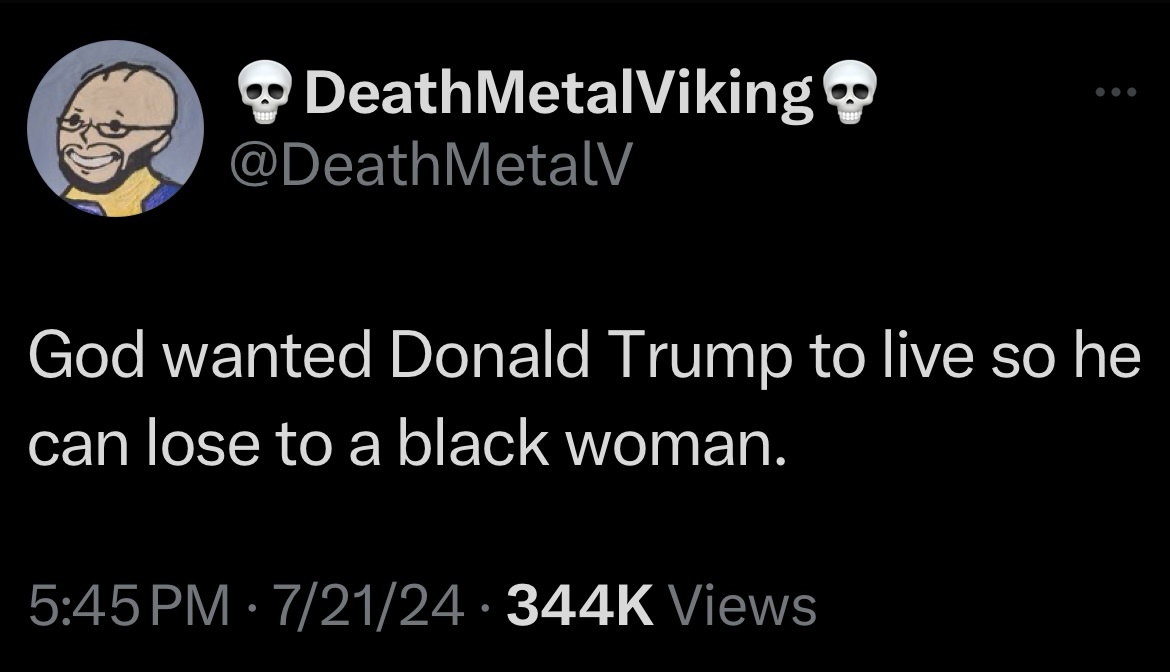This screenshot has height=672, width=1170.
Task: Click the tweet line 'can lose to a'
Action: pos(204,443)
